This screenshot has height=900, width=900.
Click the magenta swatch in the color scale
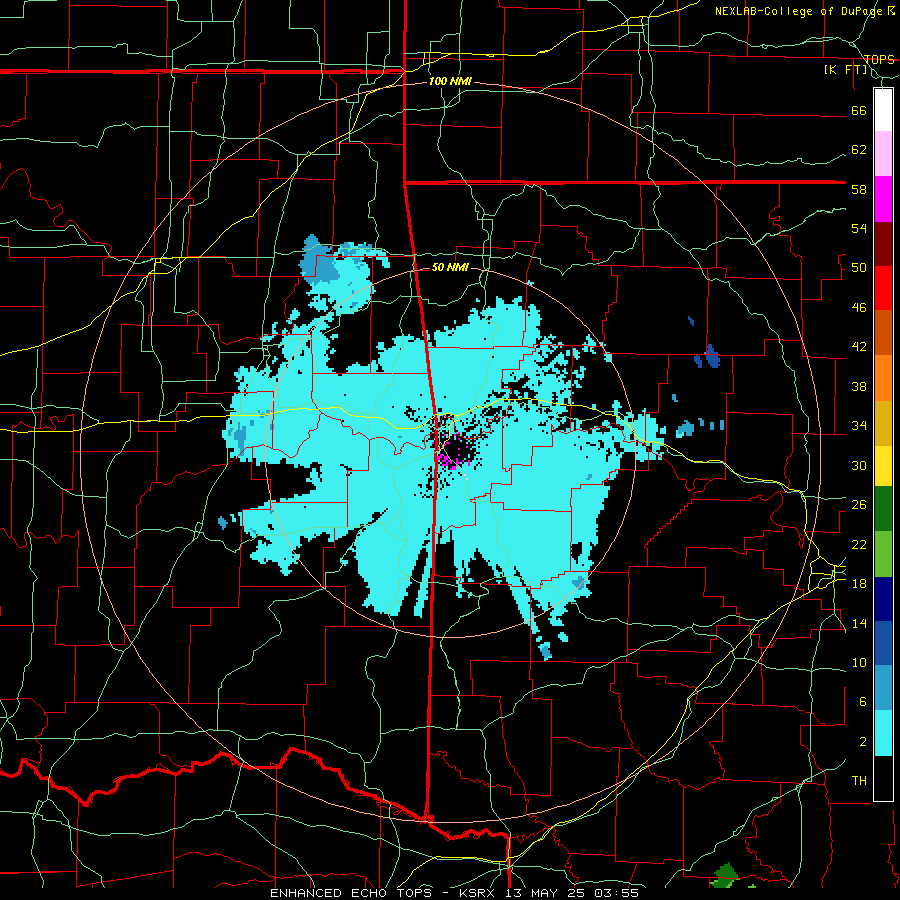point(883,199)
